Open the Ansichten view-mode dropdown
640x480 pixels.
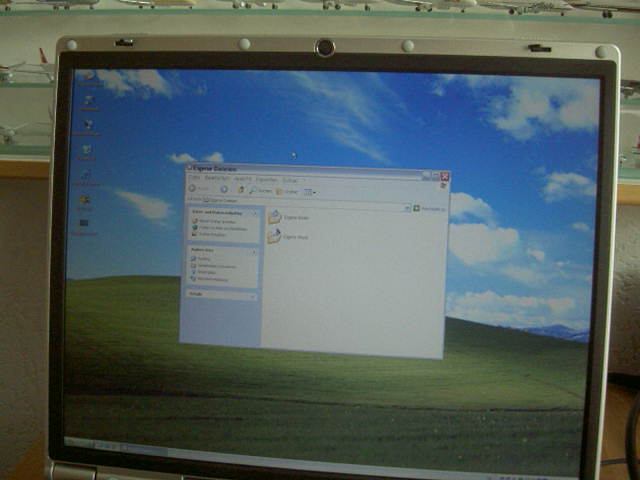pyautogui.click(x=311, y=192)
